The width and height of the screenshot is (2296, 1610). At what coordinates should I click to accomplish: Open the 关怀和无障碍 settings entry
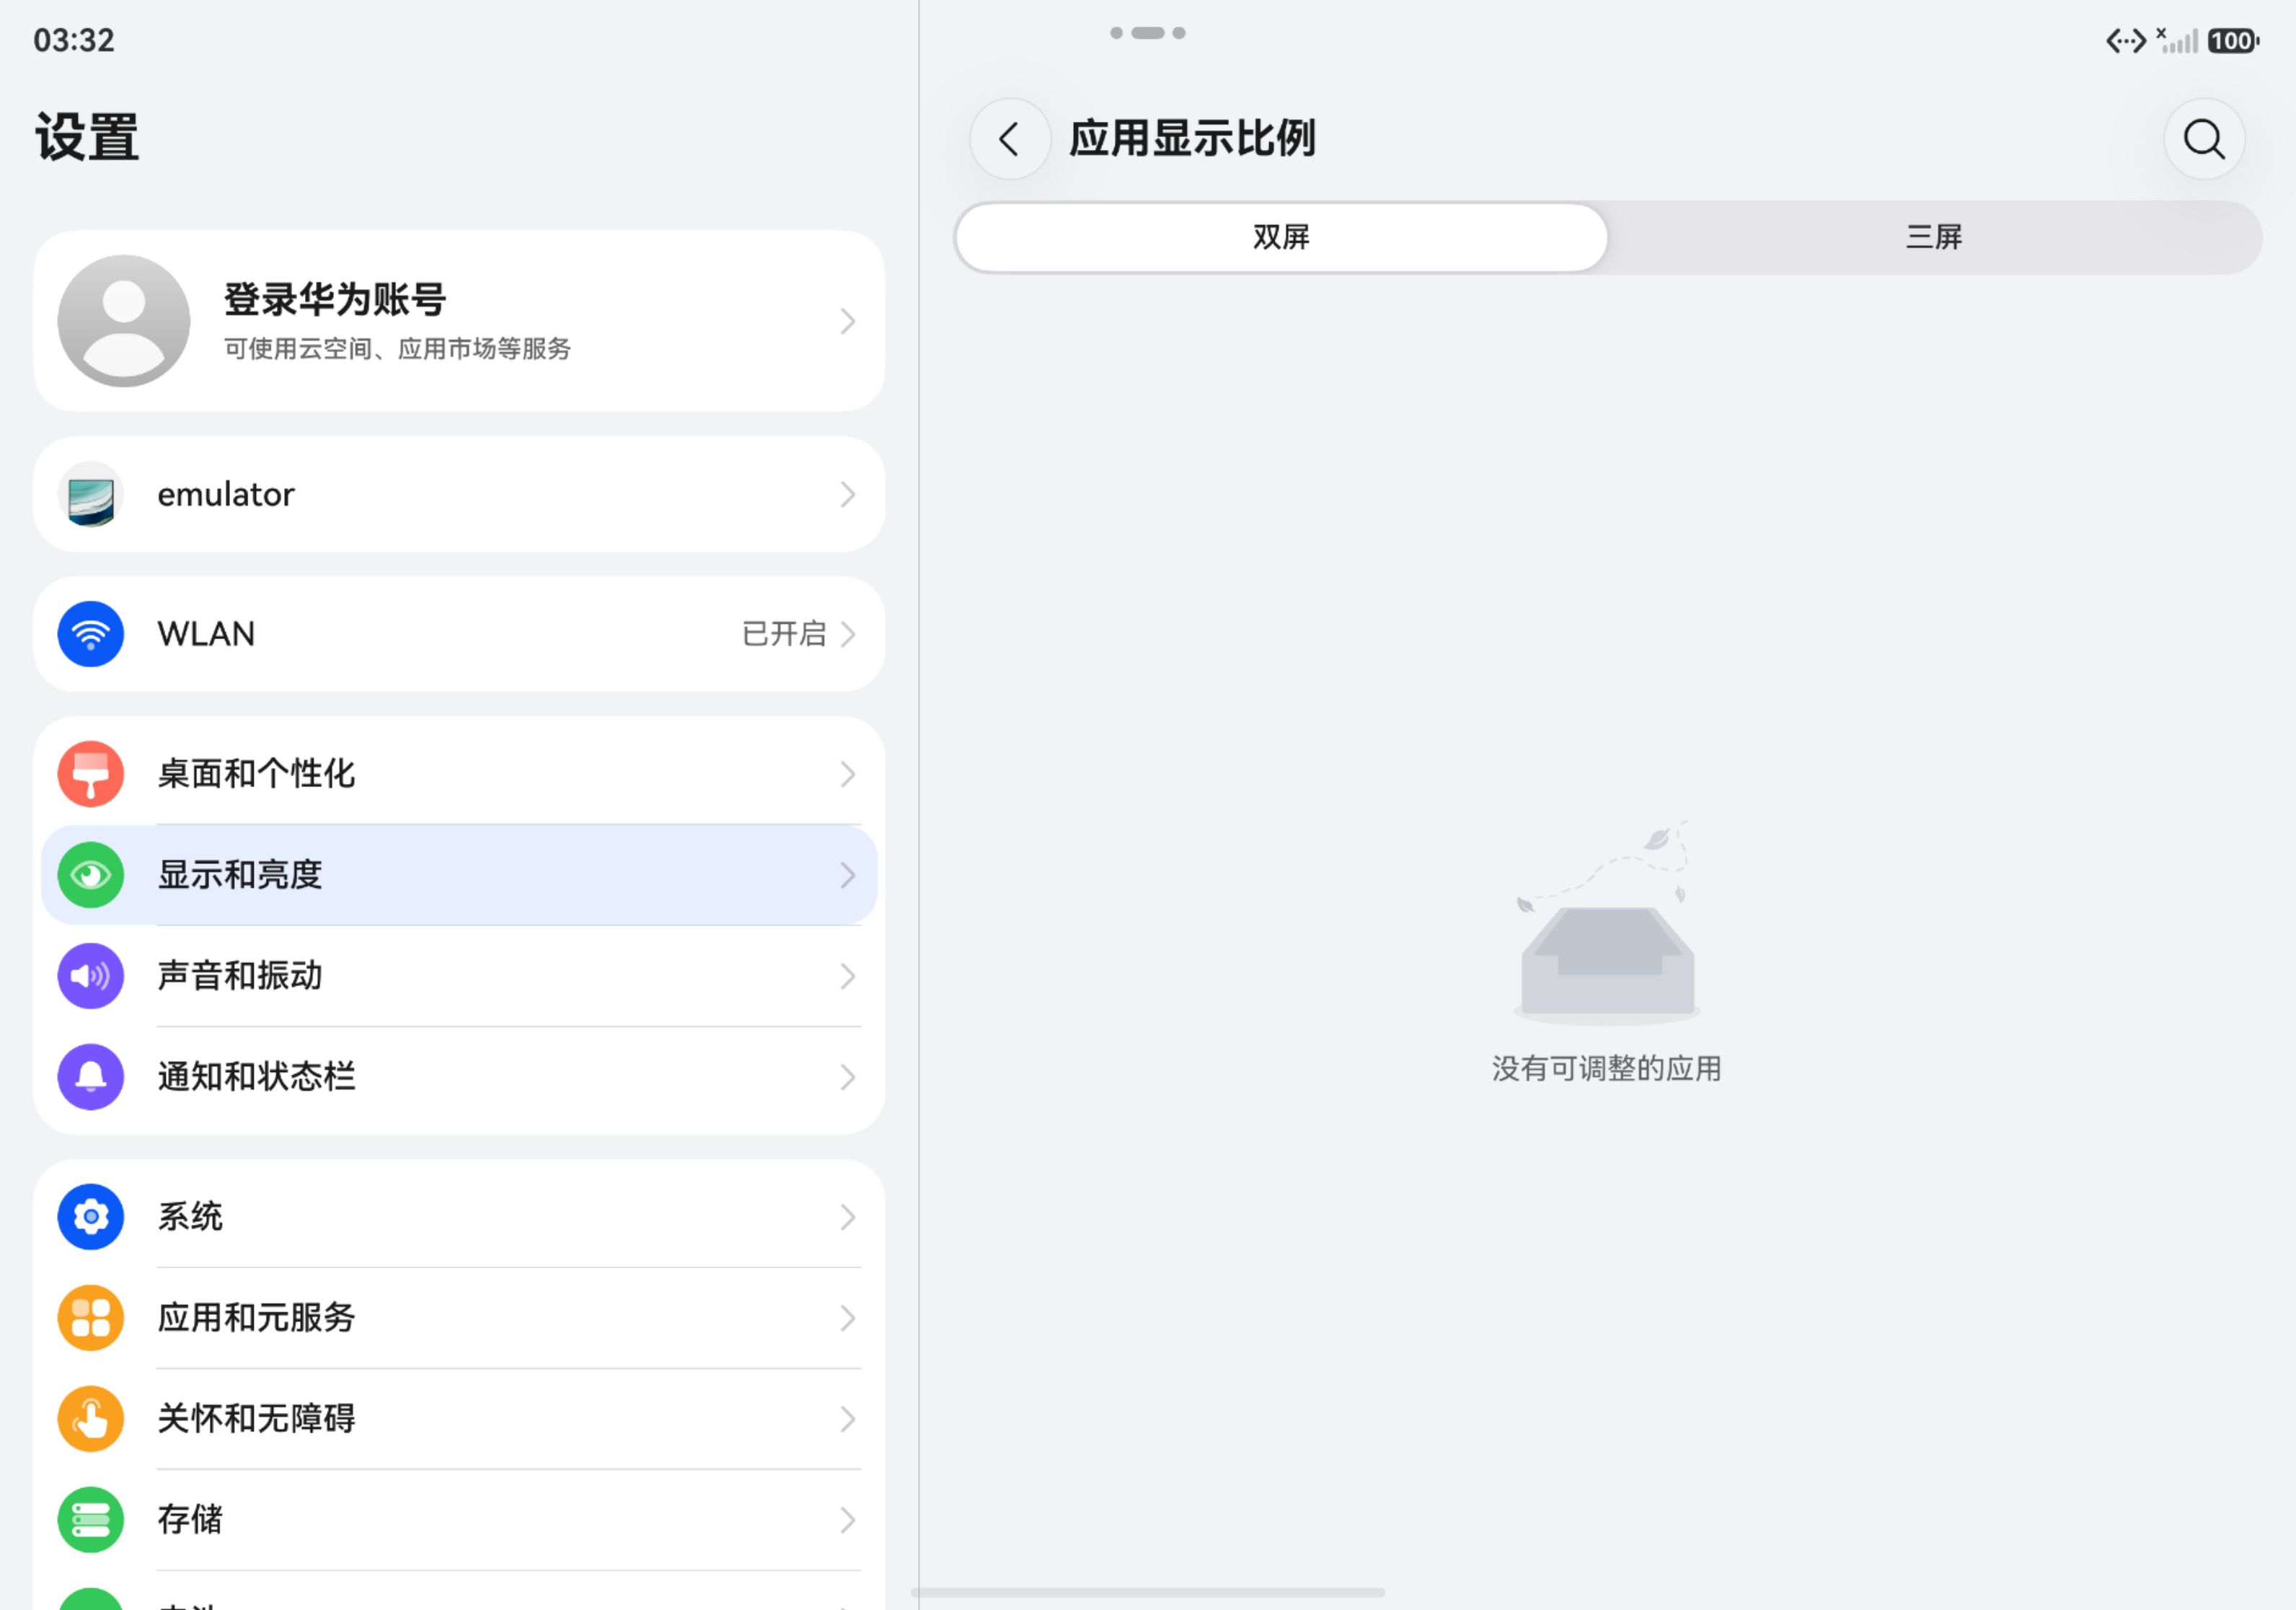point(459,1419)
